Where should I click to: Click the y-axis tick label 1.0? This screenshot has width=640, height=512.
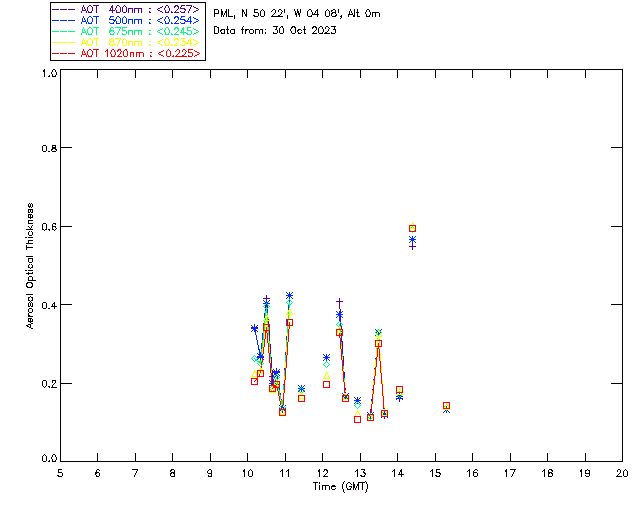point(49,73)
